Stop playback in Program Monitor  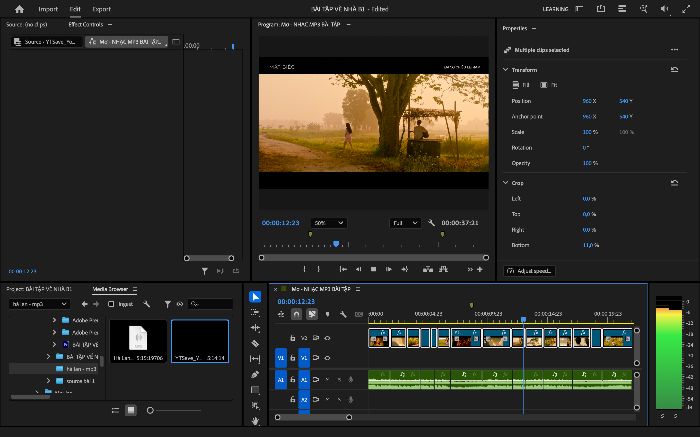pos(374,269)
